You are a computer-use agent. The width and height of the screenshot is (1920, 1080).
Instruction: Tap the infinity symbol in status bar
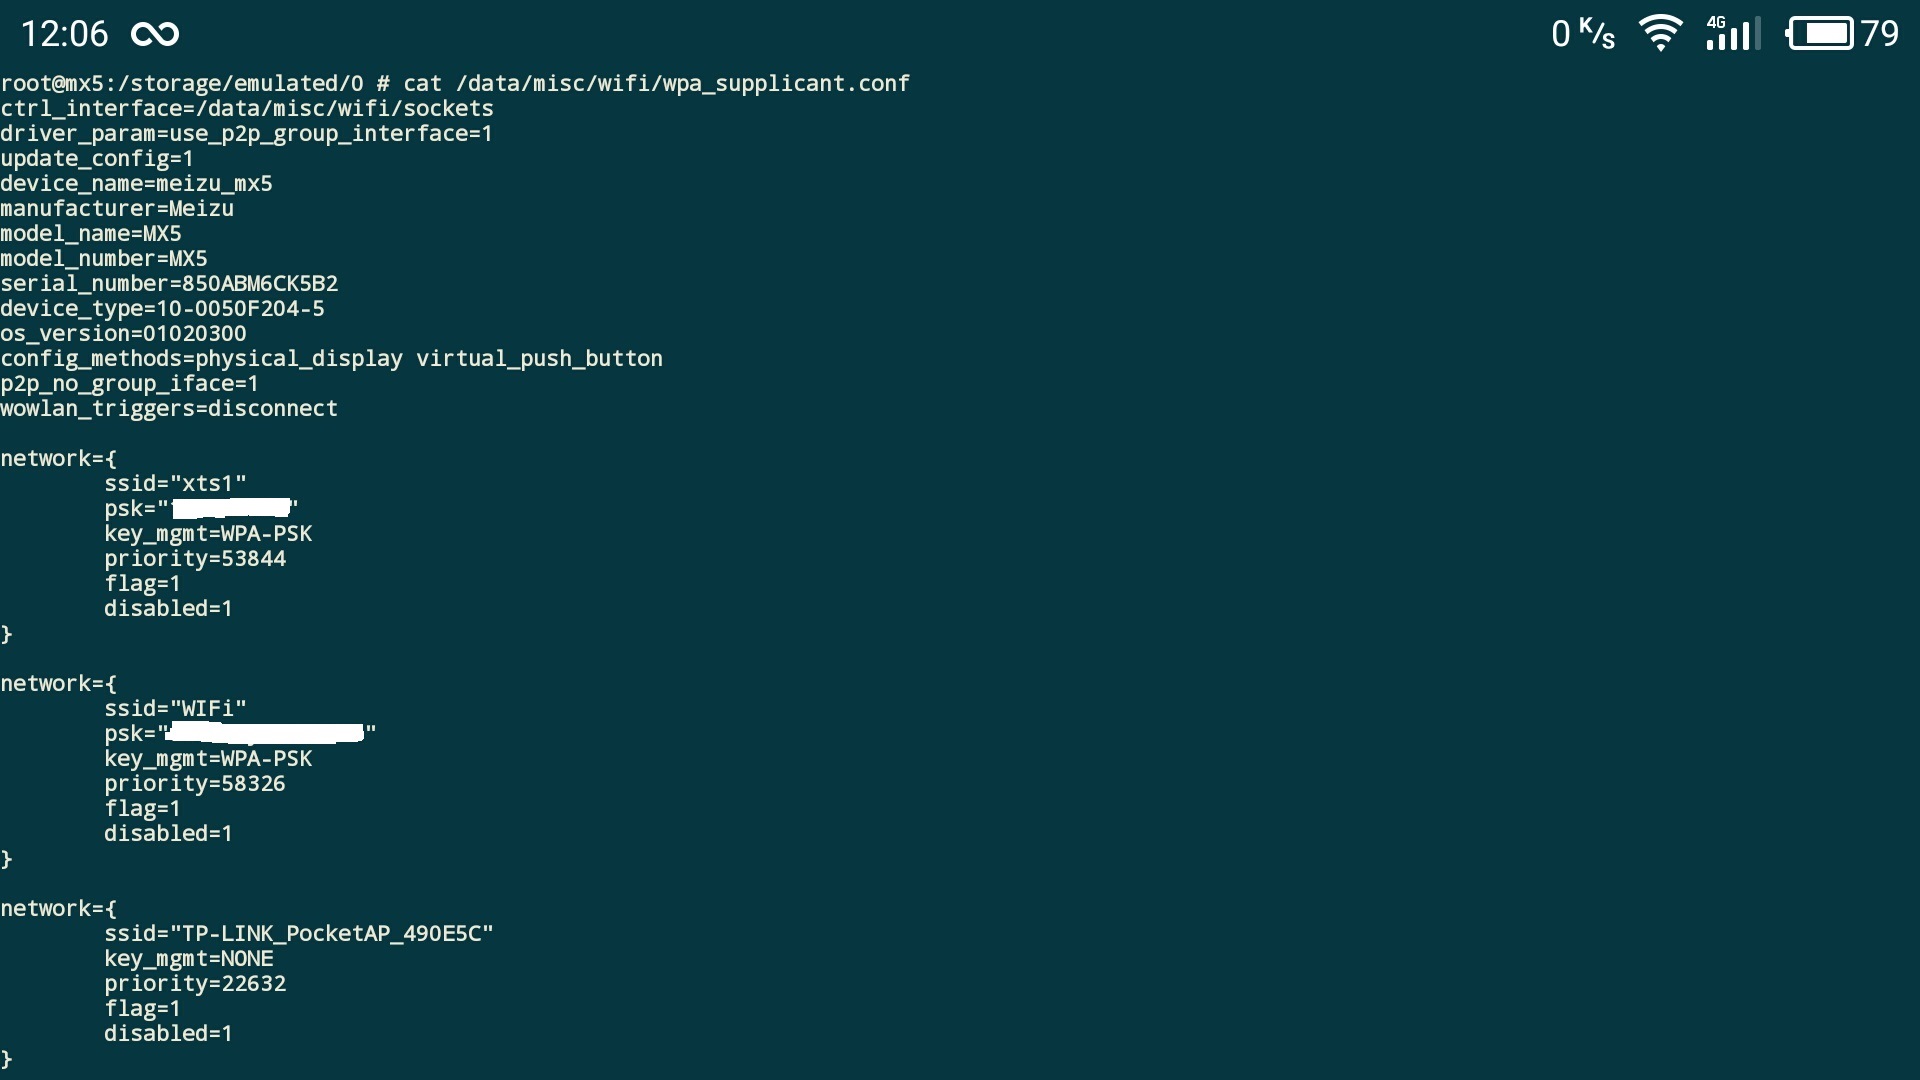pyautogui.click(x=155, y=34)
